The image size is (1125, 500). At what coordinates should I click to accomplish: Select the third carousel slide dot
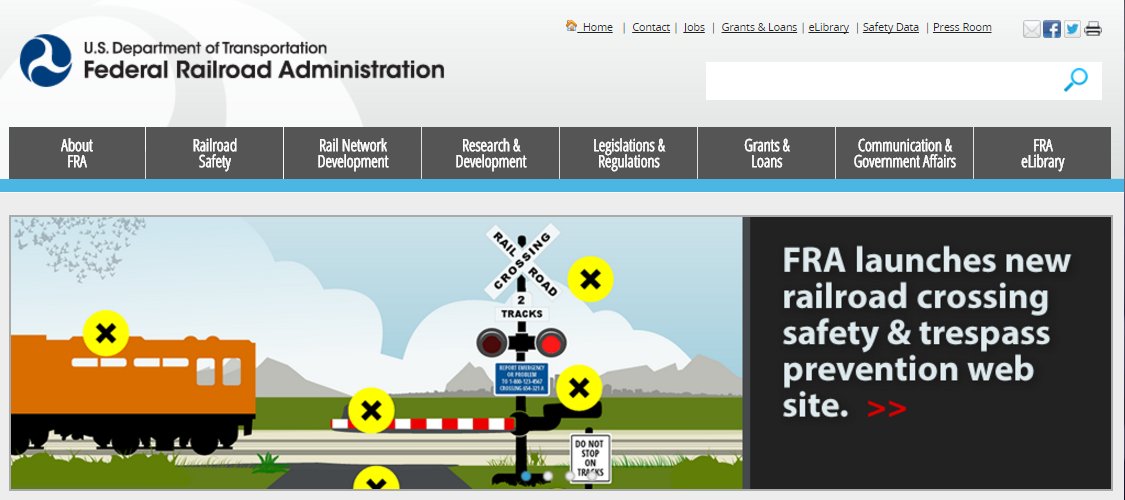(x=570, y=476)
